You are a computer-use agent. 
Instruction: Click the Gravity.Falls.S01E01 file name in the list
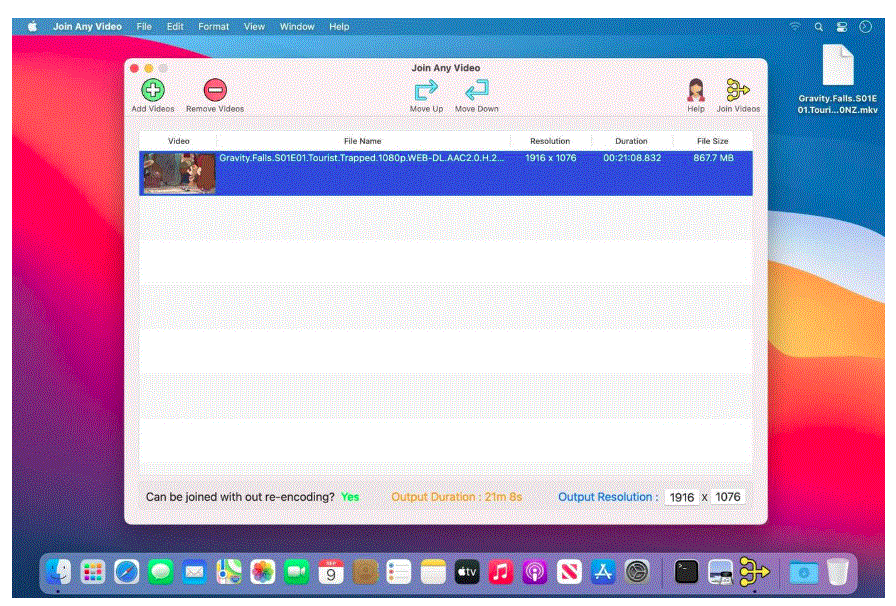click(362, 158)
